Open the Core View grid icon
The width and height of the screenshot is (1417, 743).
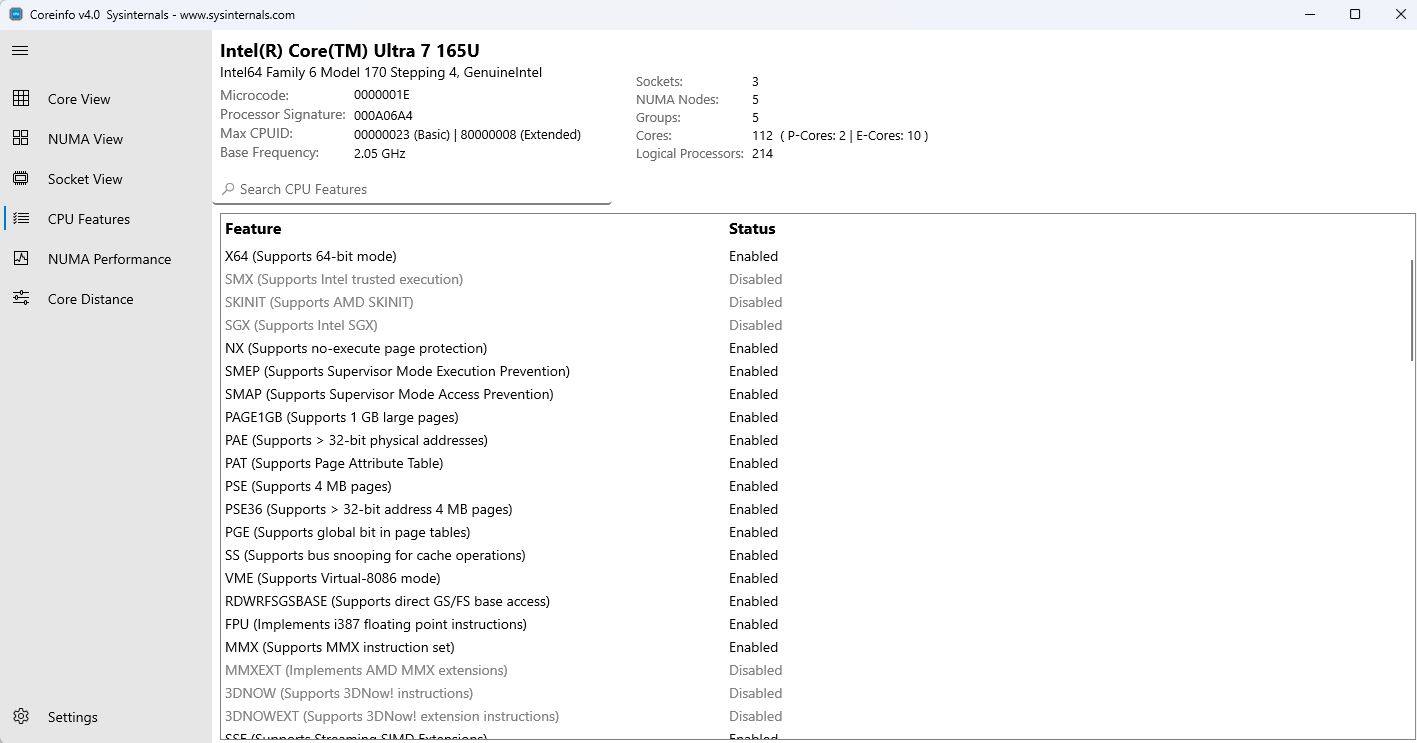click(21, 98)
